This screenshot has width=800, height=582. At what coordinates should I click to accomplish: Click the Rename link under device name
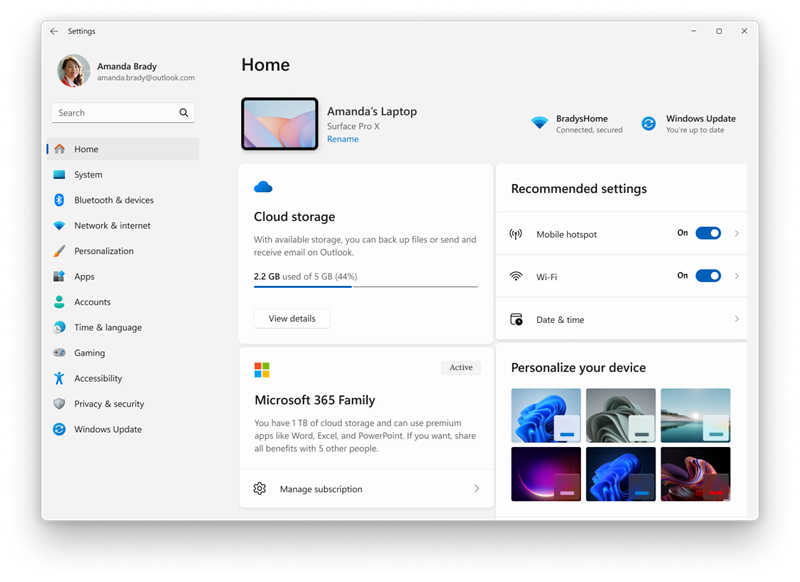pyautogui.click(x=342, y=139)
